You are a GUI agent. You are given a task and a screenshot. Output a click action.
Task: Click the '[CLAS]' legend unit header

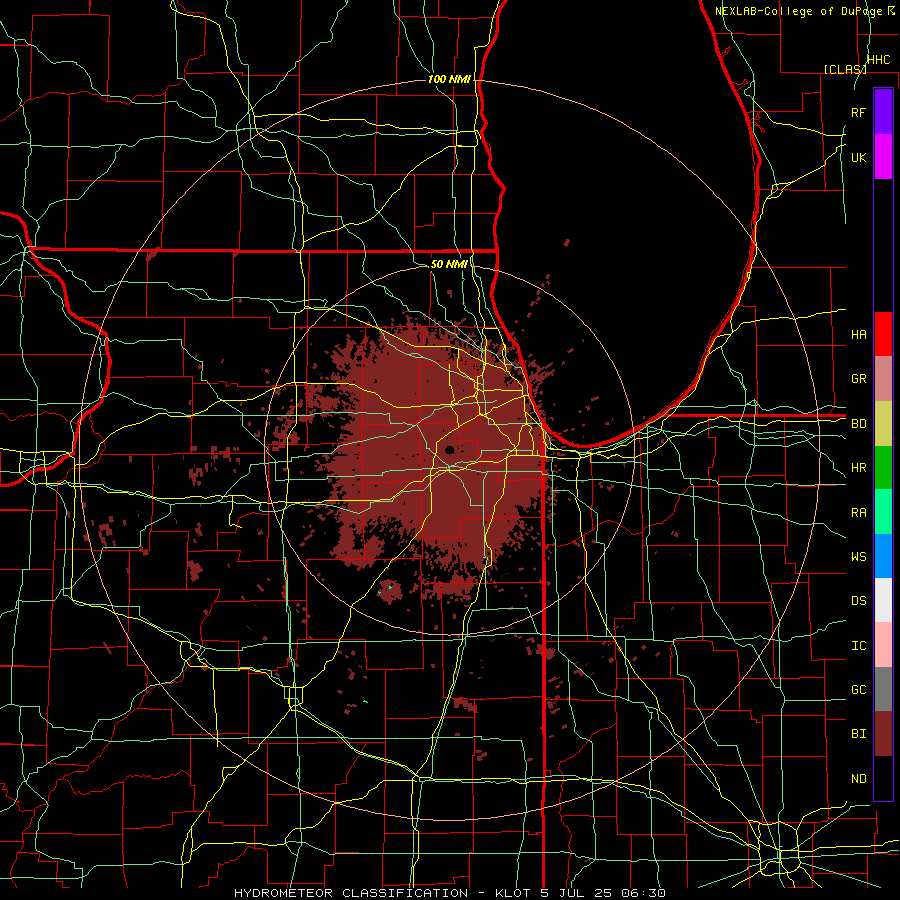point(845,69)
